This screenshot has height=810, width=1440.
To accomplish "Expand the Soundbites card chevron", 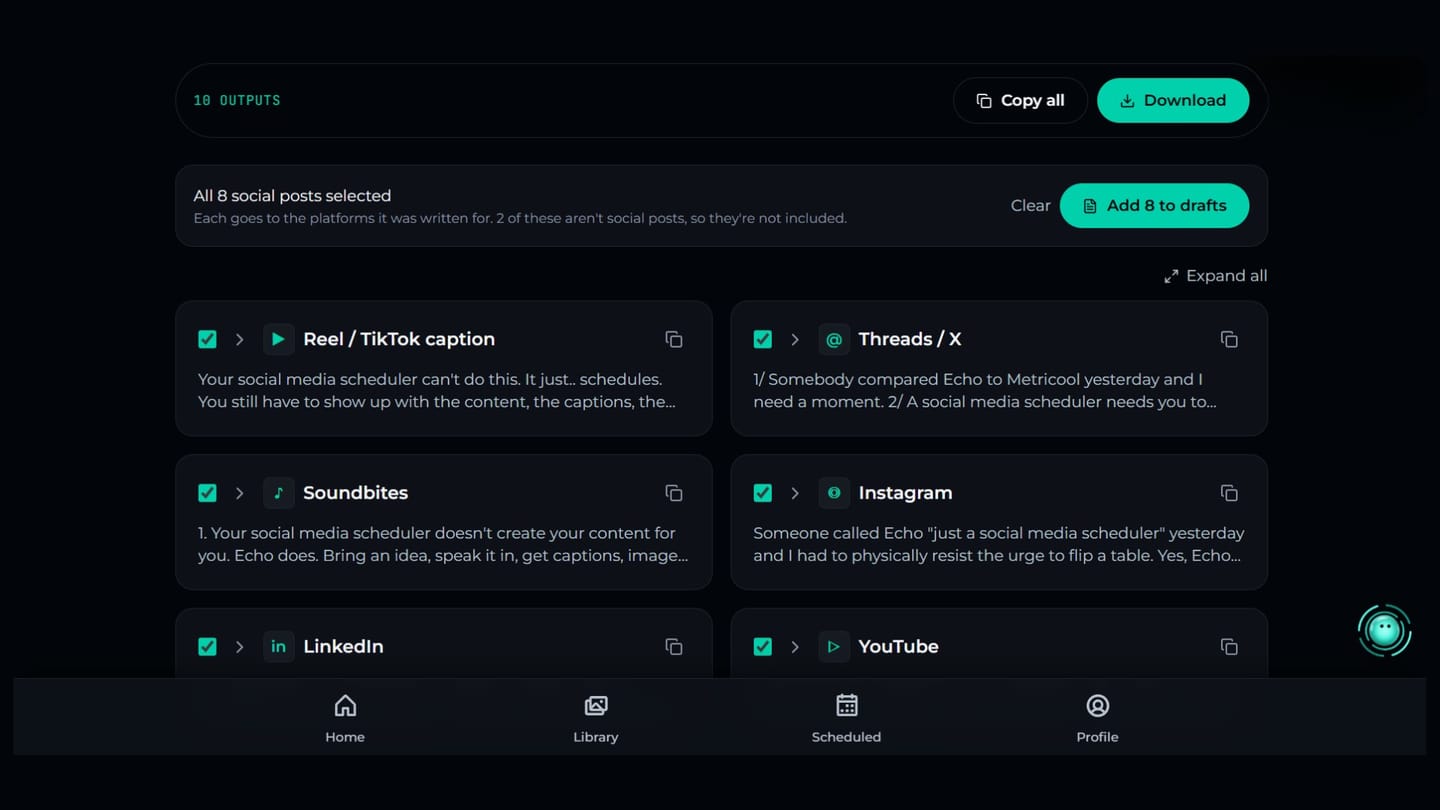I will (x=240, y=493).
